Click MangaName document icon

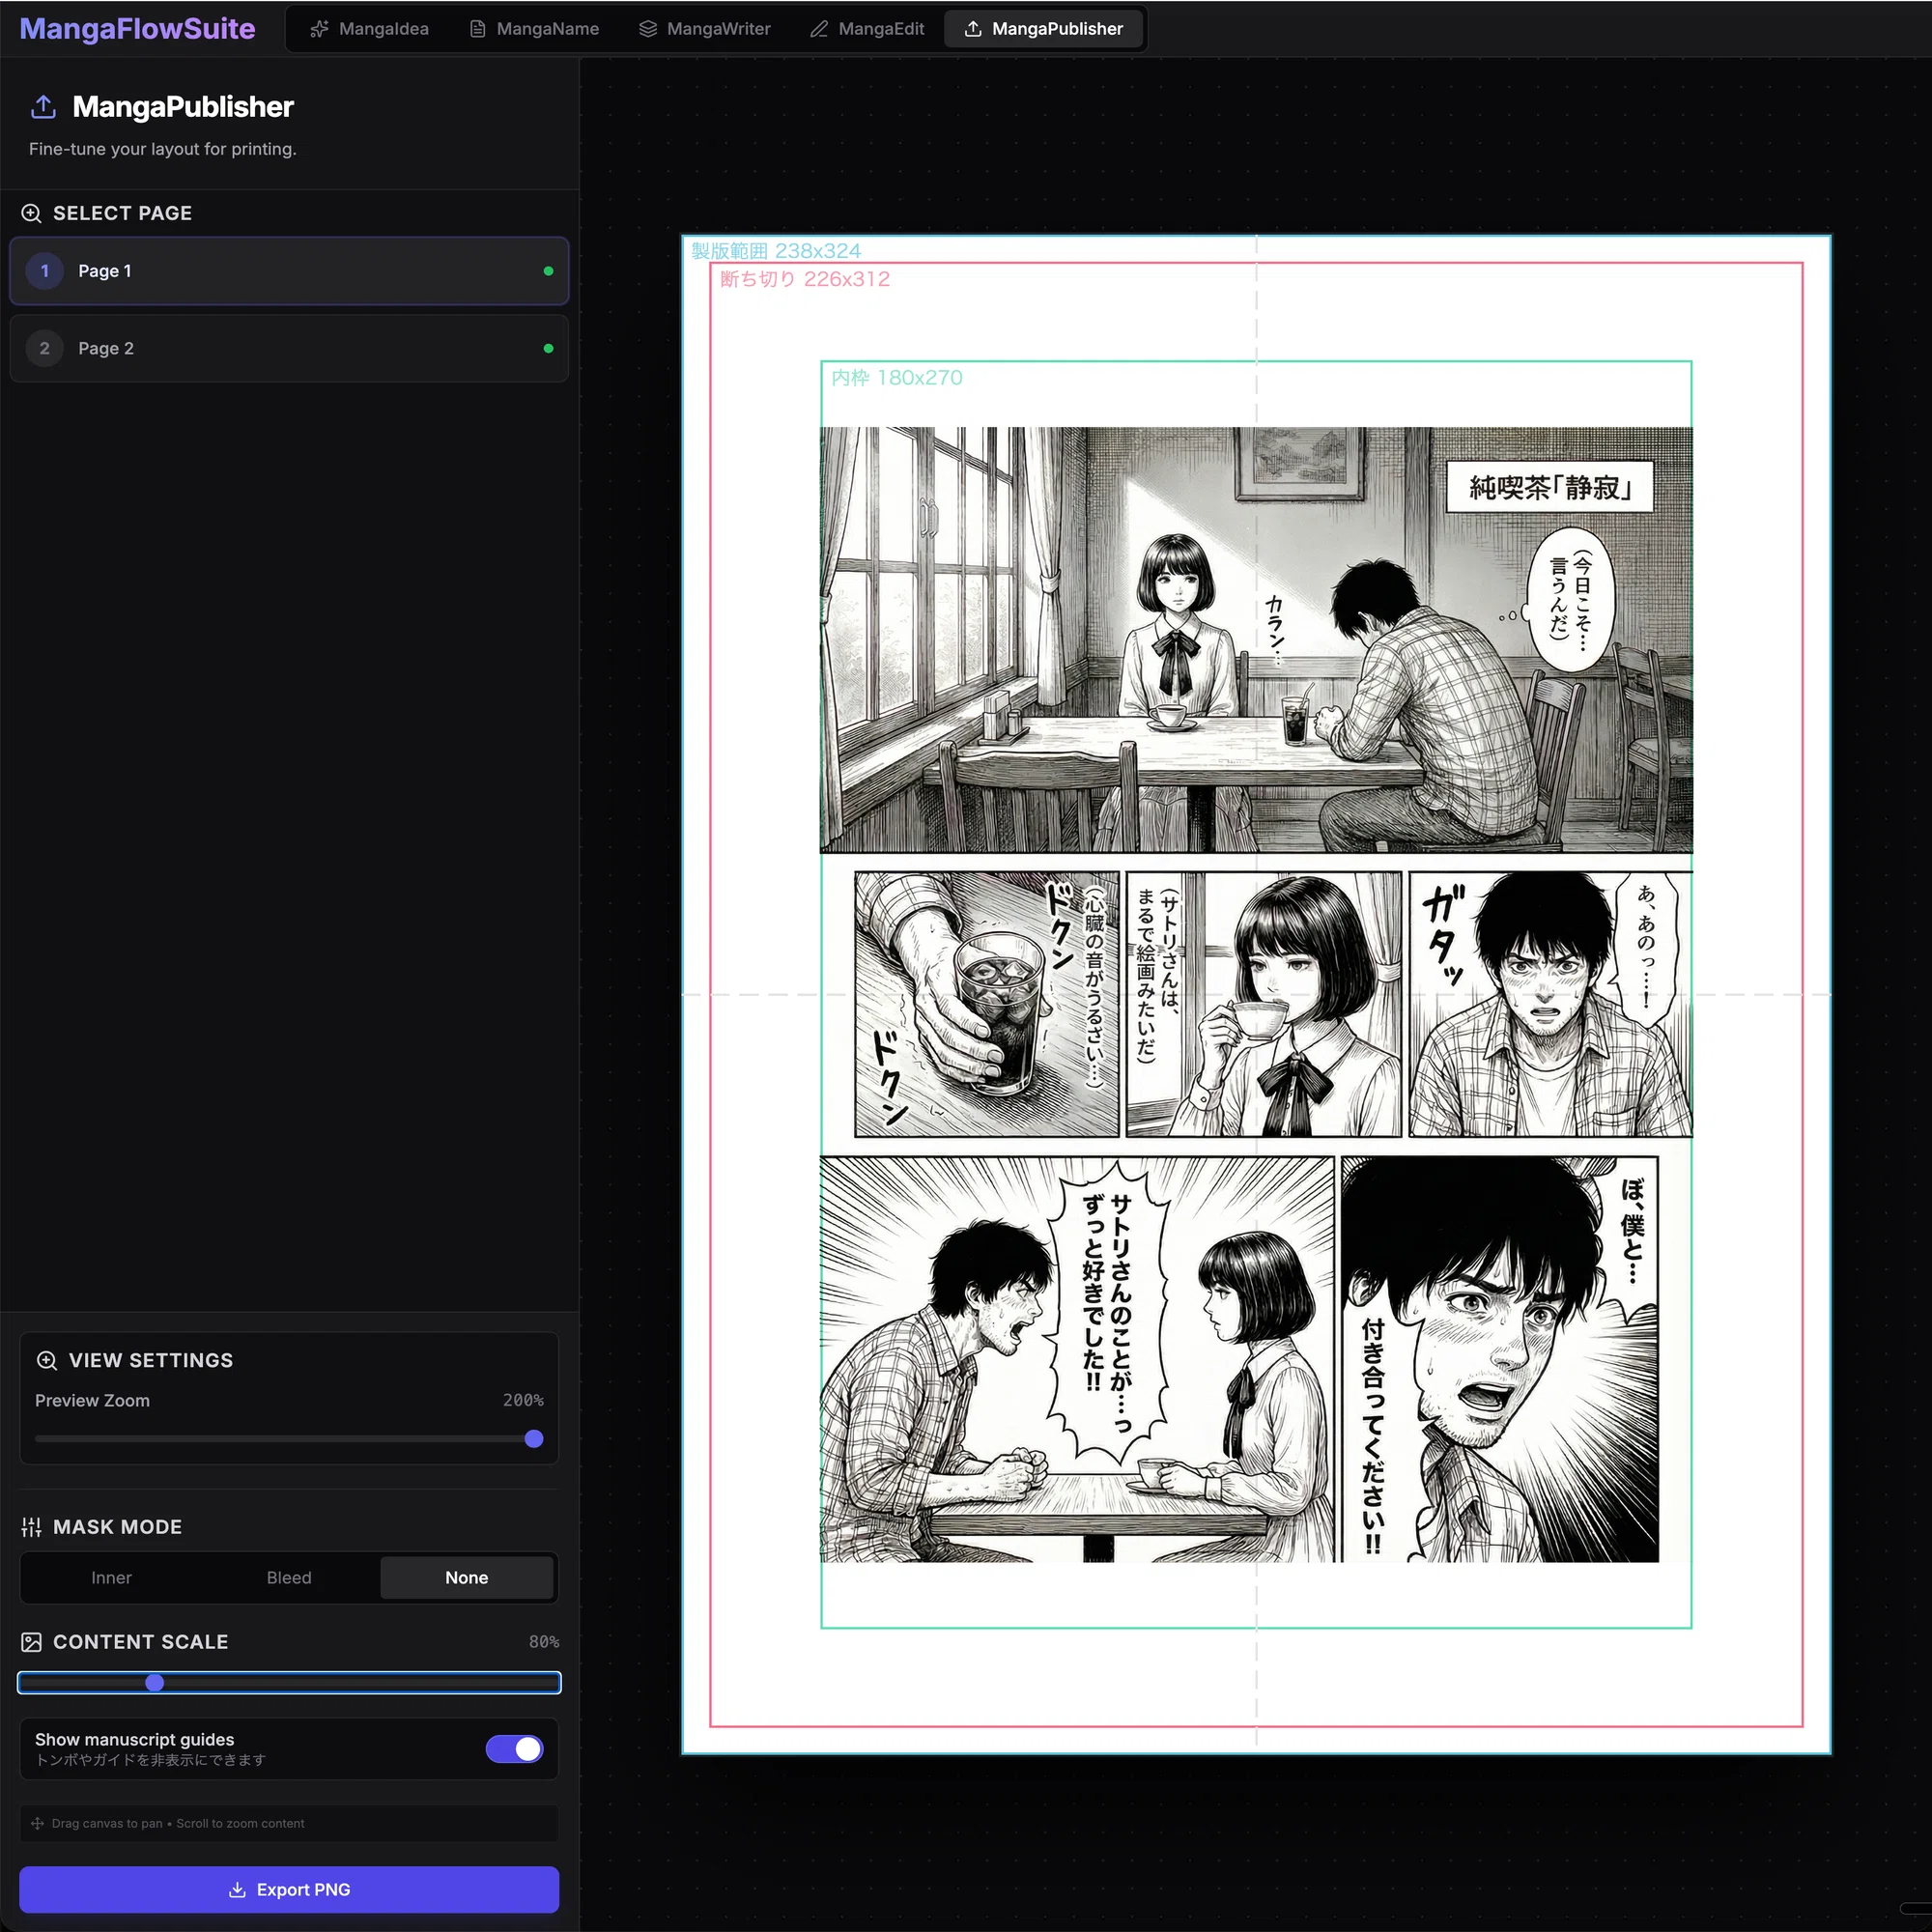pyautogui.click(x=478, y=29)
